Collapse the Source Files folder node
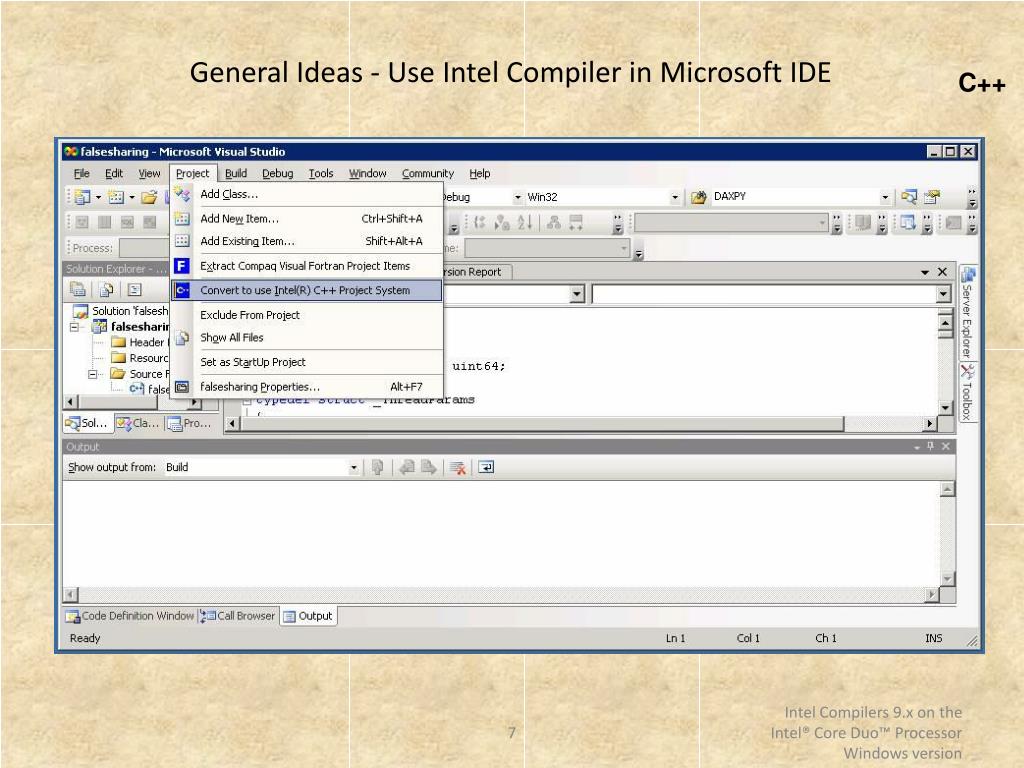This screenshot has height=768, width=1024. point(93,374)
